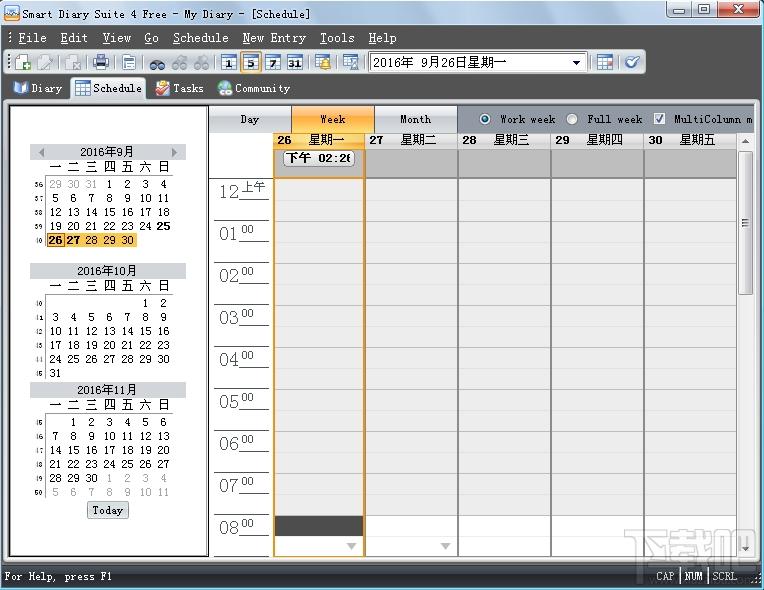Image resolution: width=764 pixels, height=590 pixels.
Task: Open the Community tab
Action: click(x=254, y=88)
